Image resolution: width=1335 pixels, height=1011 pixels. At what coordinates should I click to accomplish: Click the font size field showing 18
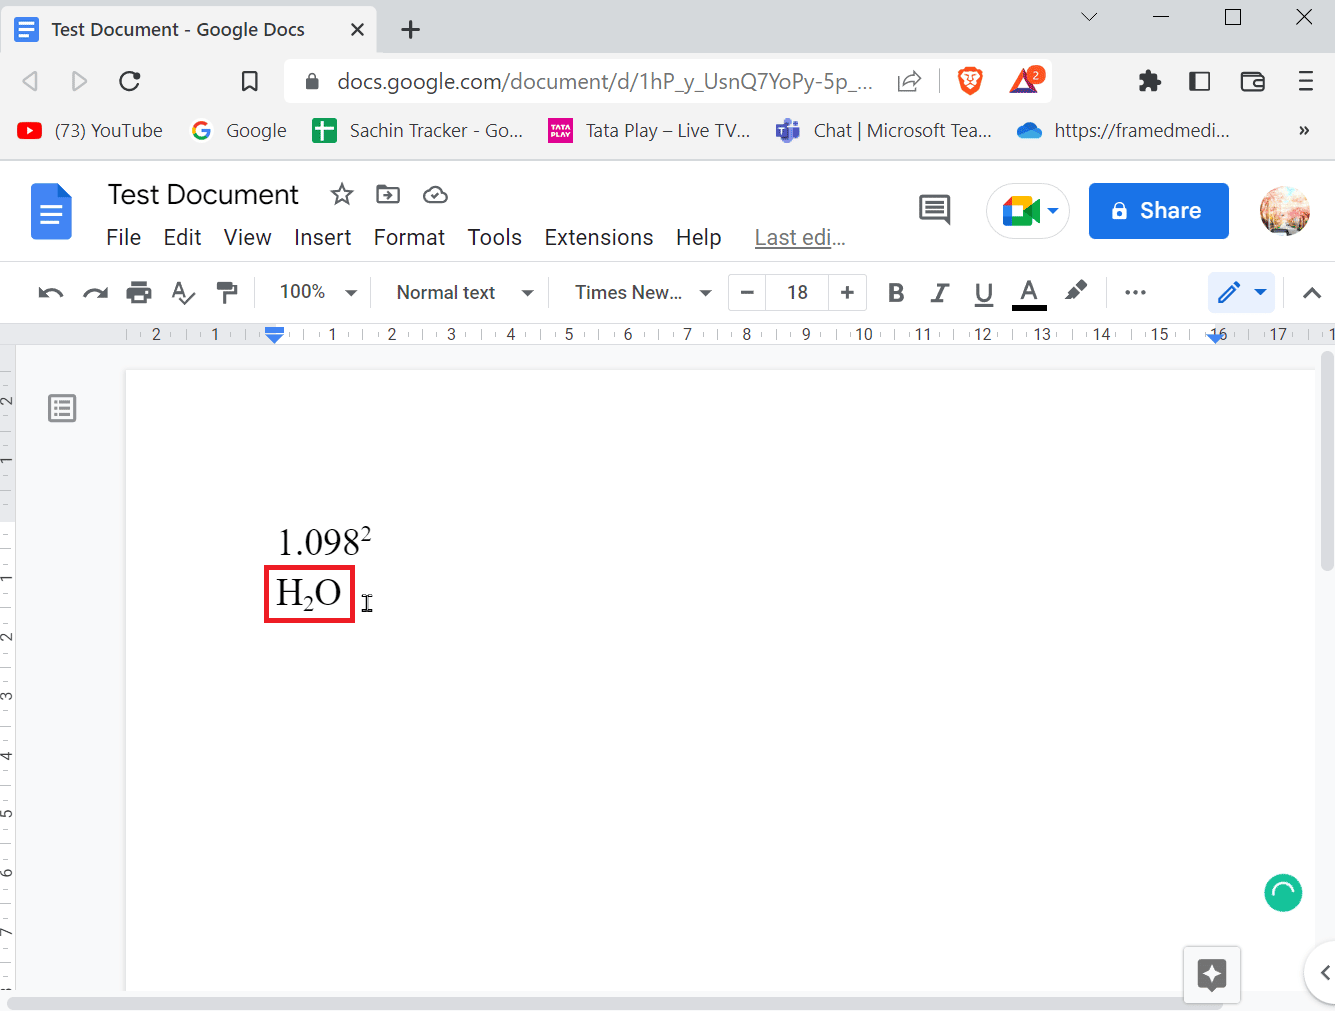[x=797, y=293]
